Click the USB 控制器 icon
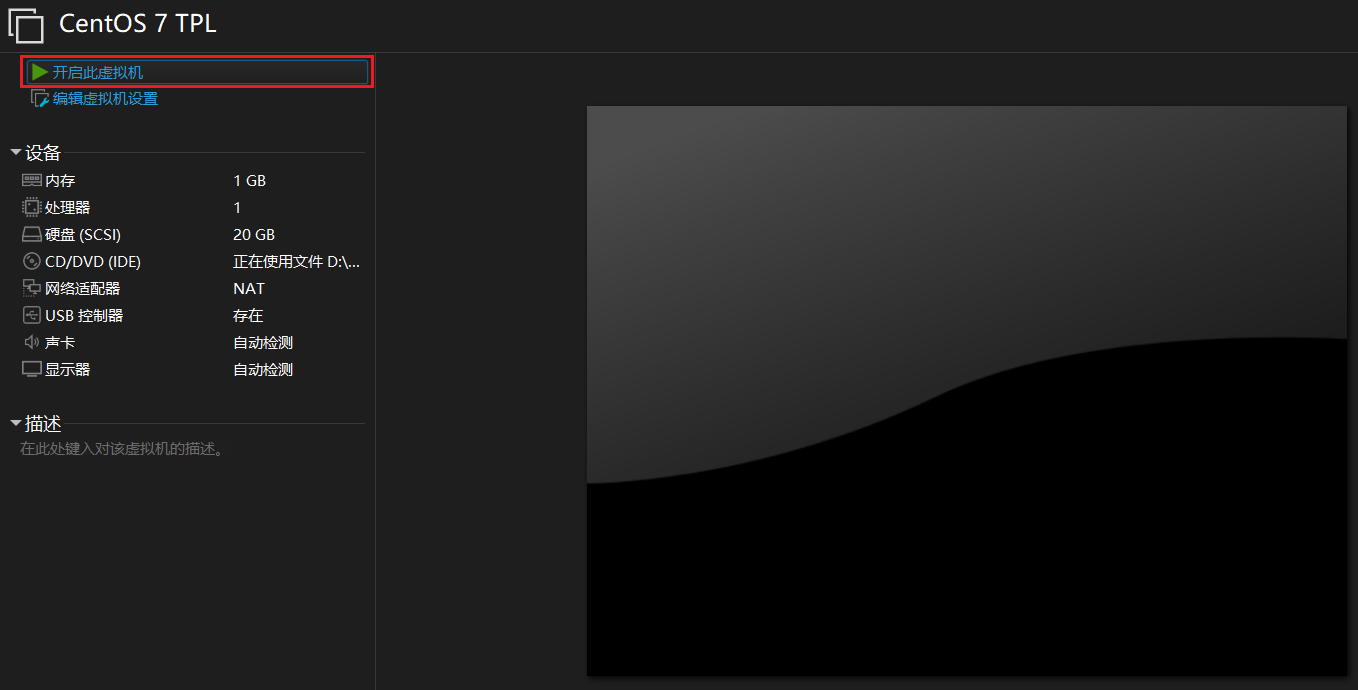1358x690 pixels. coord(32,316)
